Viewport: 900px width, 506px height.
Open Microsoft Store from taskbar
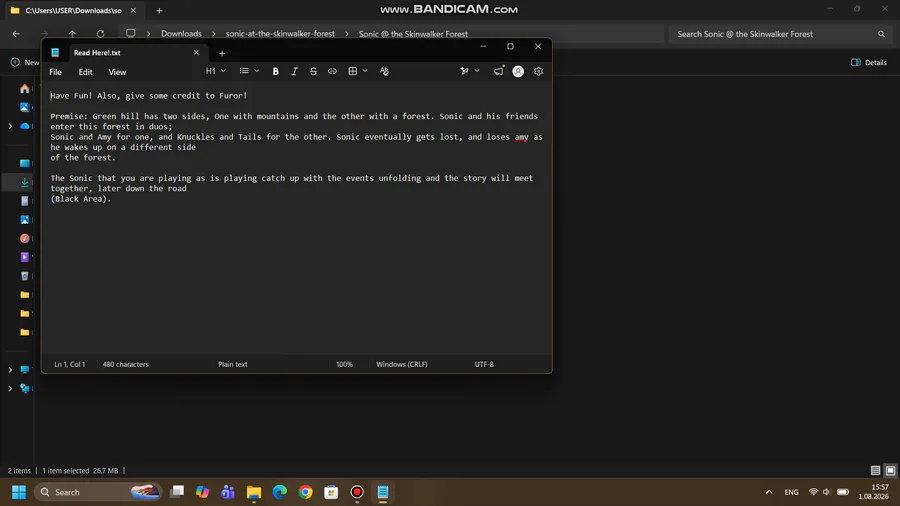(331, 492)
